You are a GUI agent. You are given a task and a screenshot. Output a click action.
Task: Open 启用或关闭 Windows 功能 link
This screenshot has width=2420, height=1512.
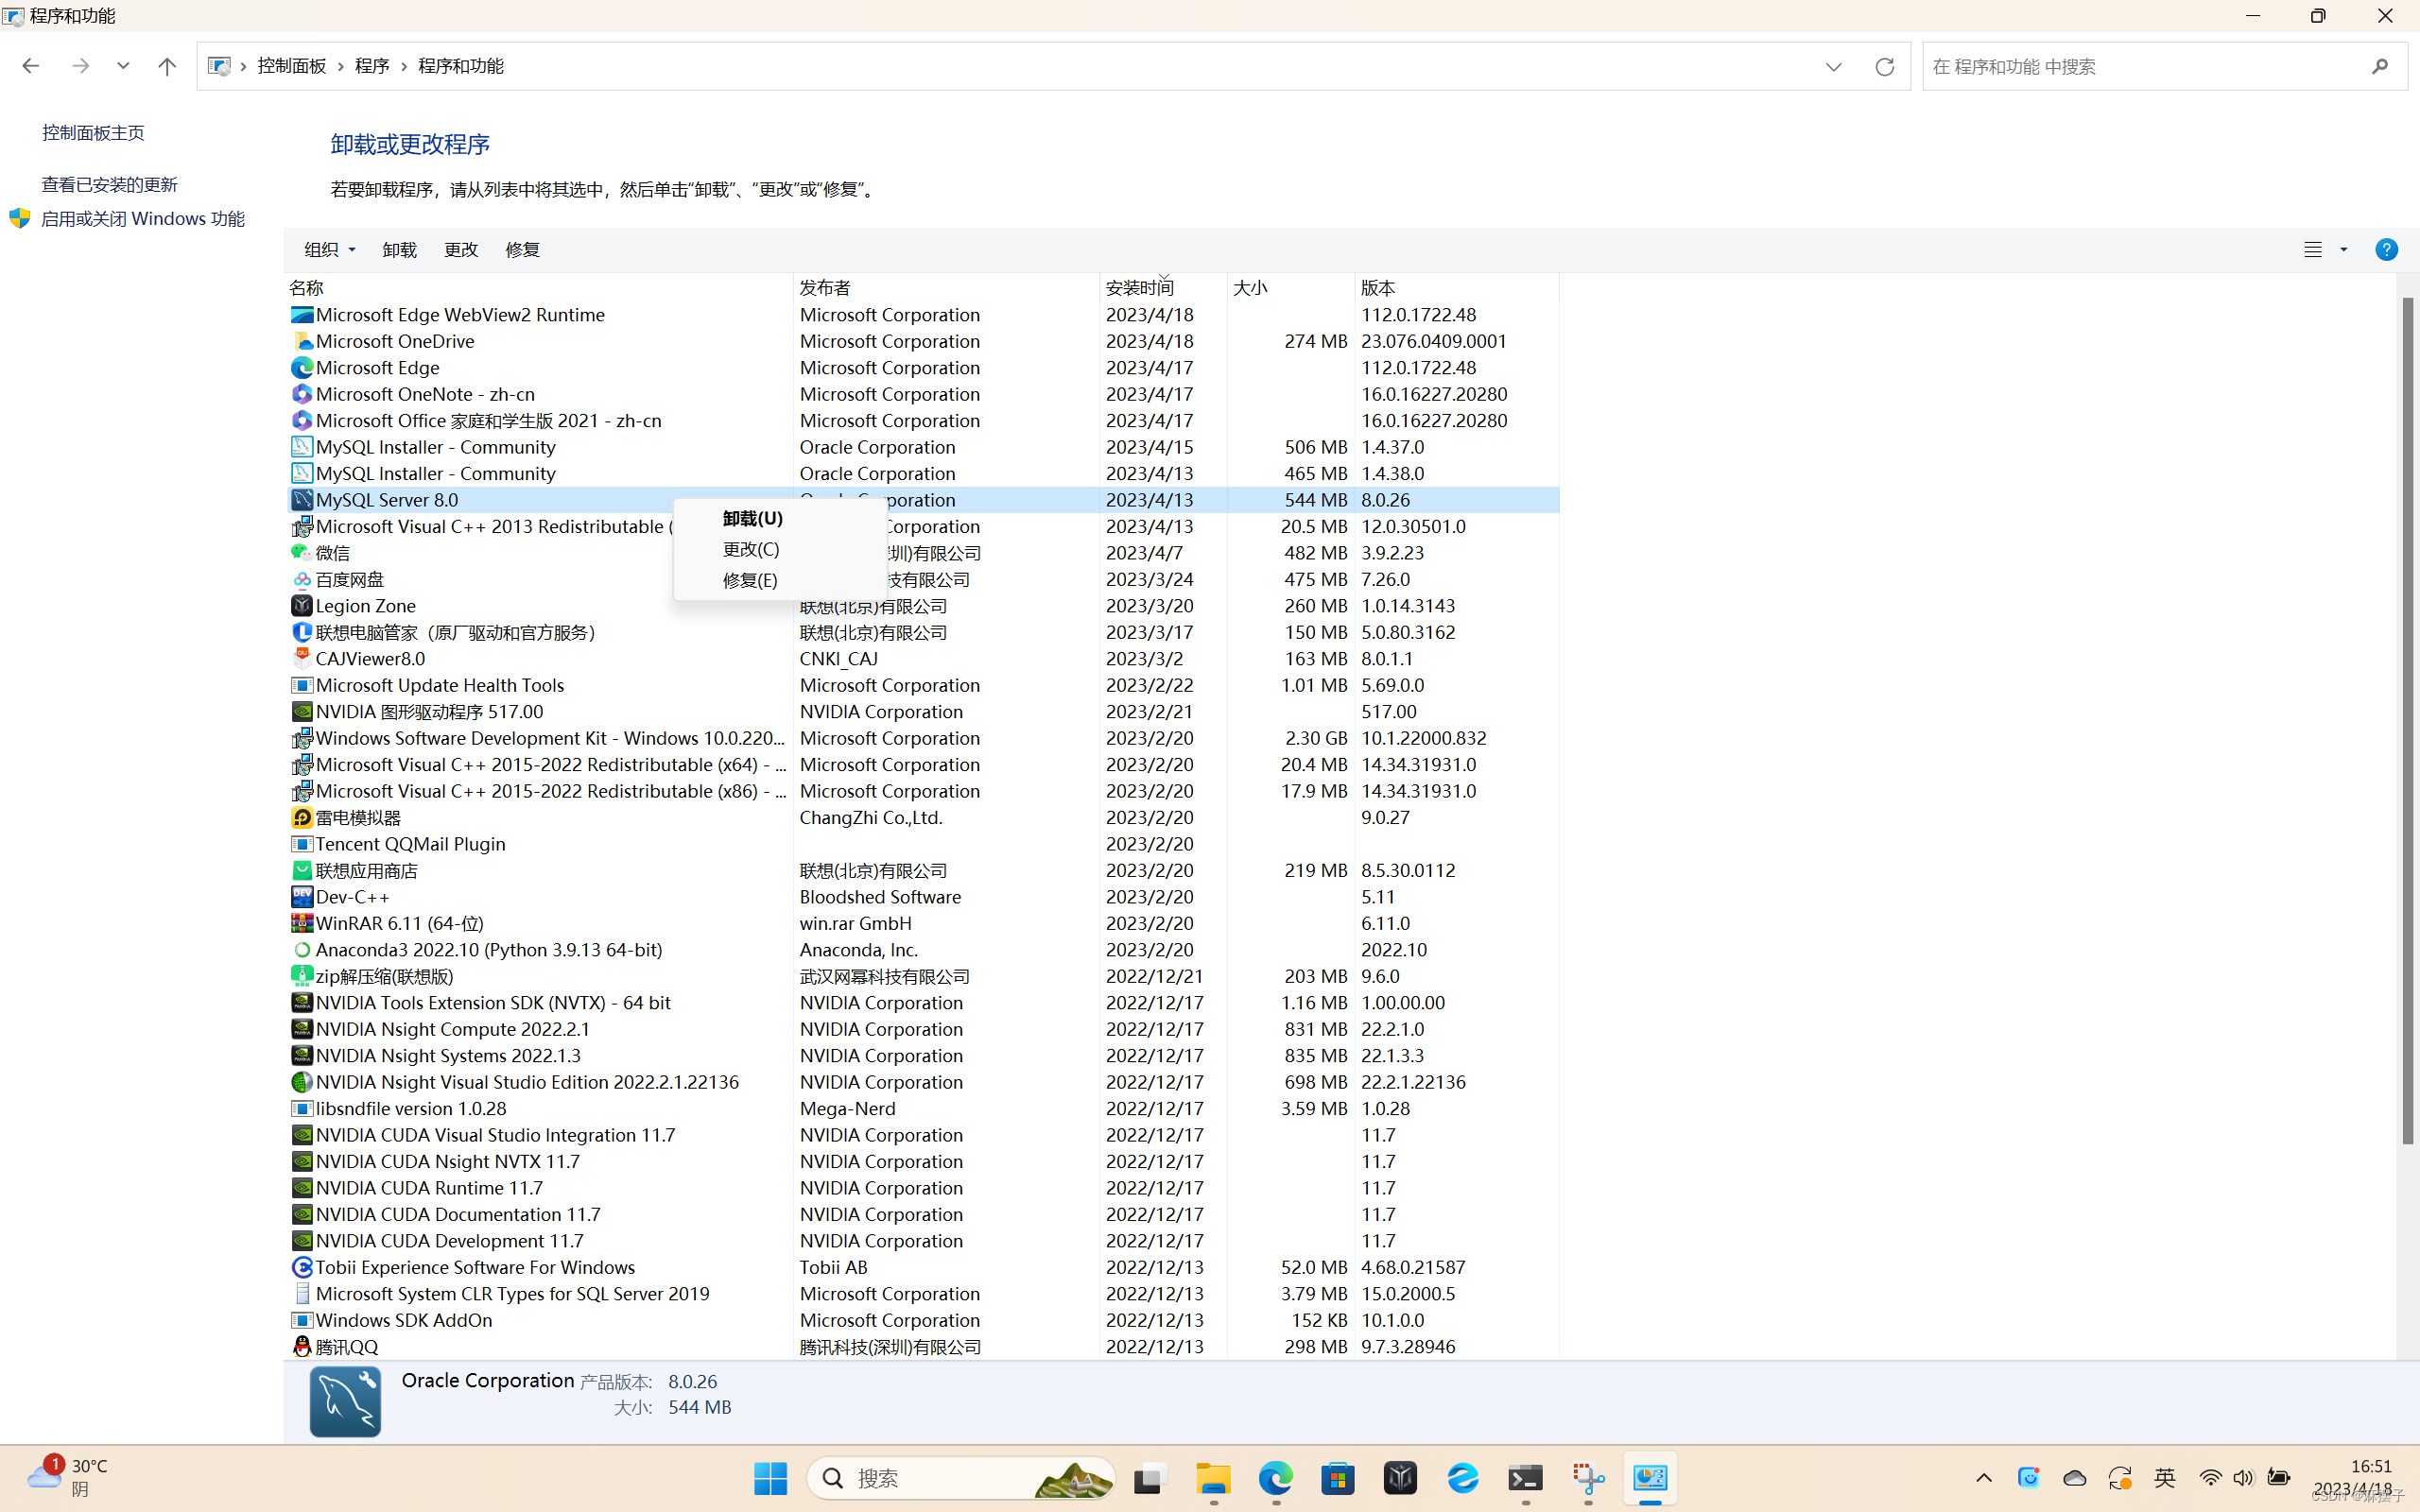pyautogui.click(x=142, y=219)
